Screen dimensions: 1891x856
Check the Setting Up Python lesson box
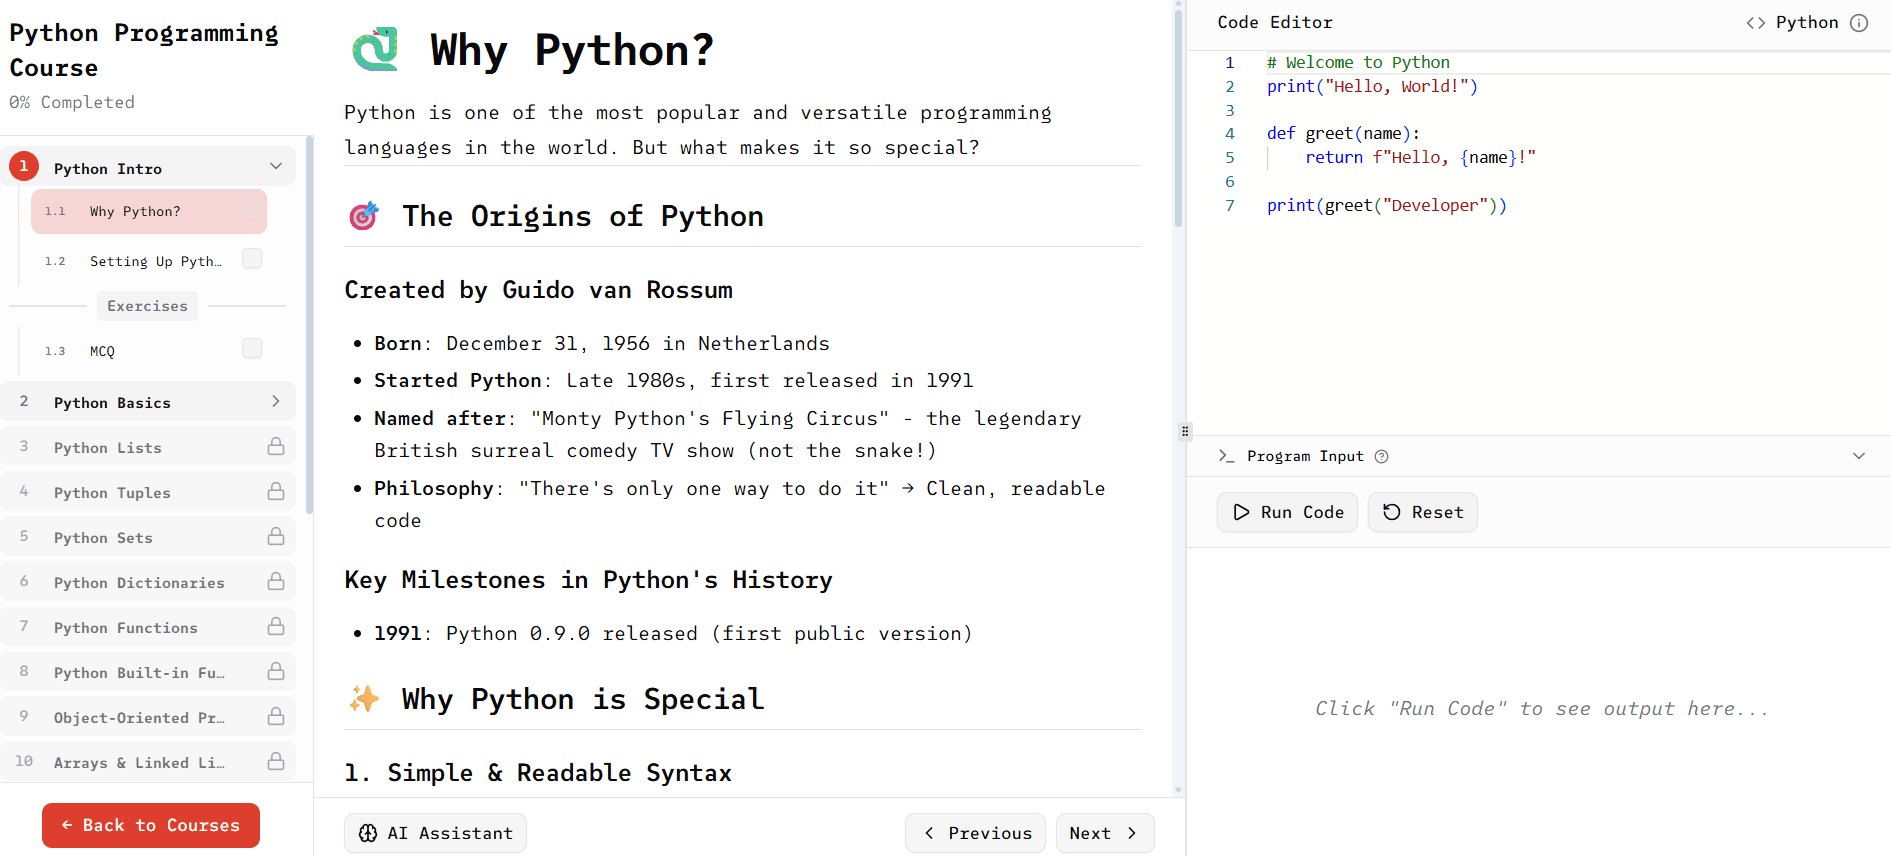click(252, 259)
